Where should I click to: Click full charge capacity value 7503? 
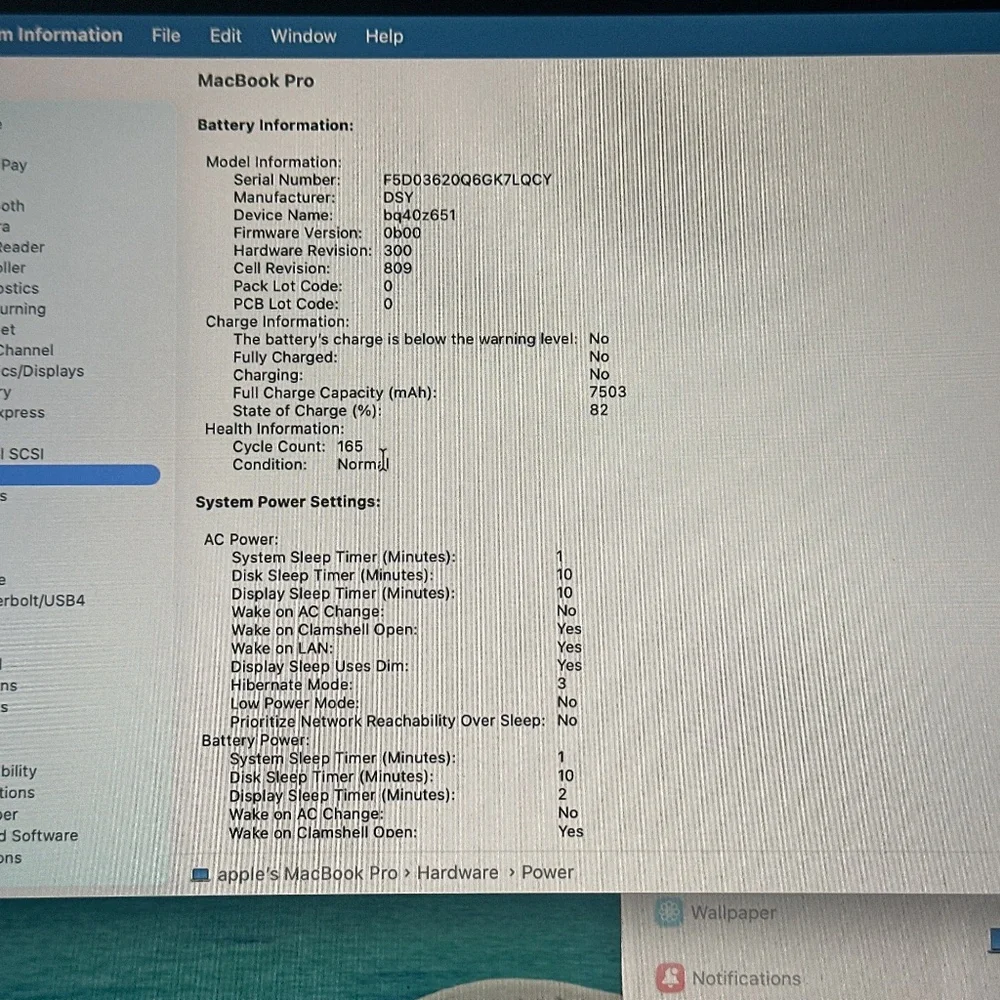point(608,392)
